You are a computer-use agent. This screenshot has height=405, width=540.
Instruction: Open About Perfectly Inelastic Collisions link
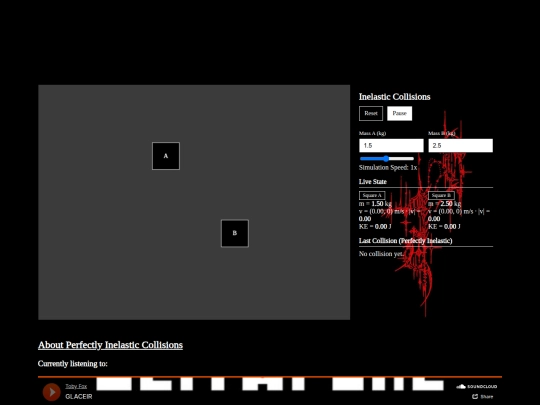[x=110, y=345]
